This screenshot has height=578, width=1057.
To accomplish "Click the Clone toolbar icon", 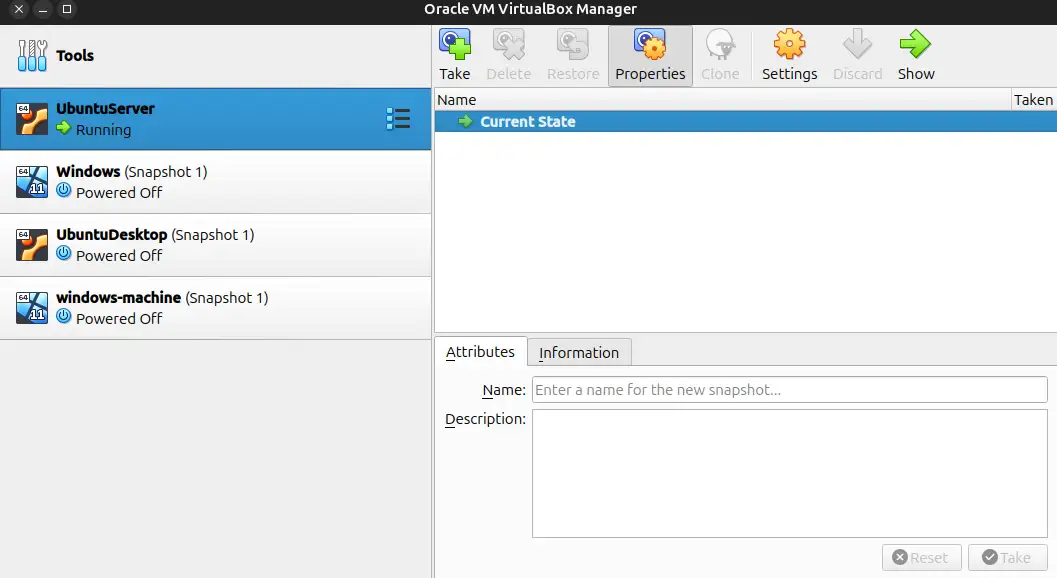I will click(720, 45).
